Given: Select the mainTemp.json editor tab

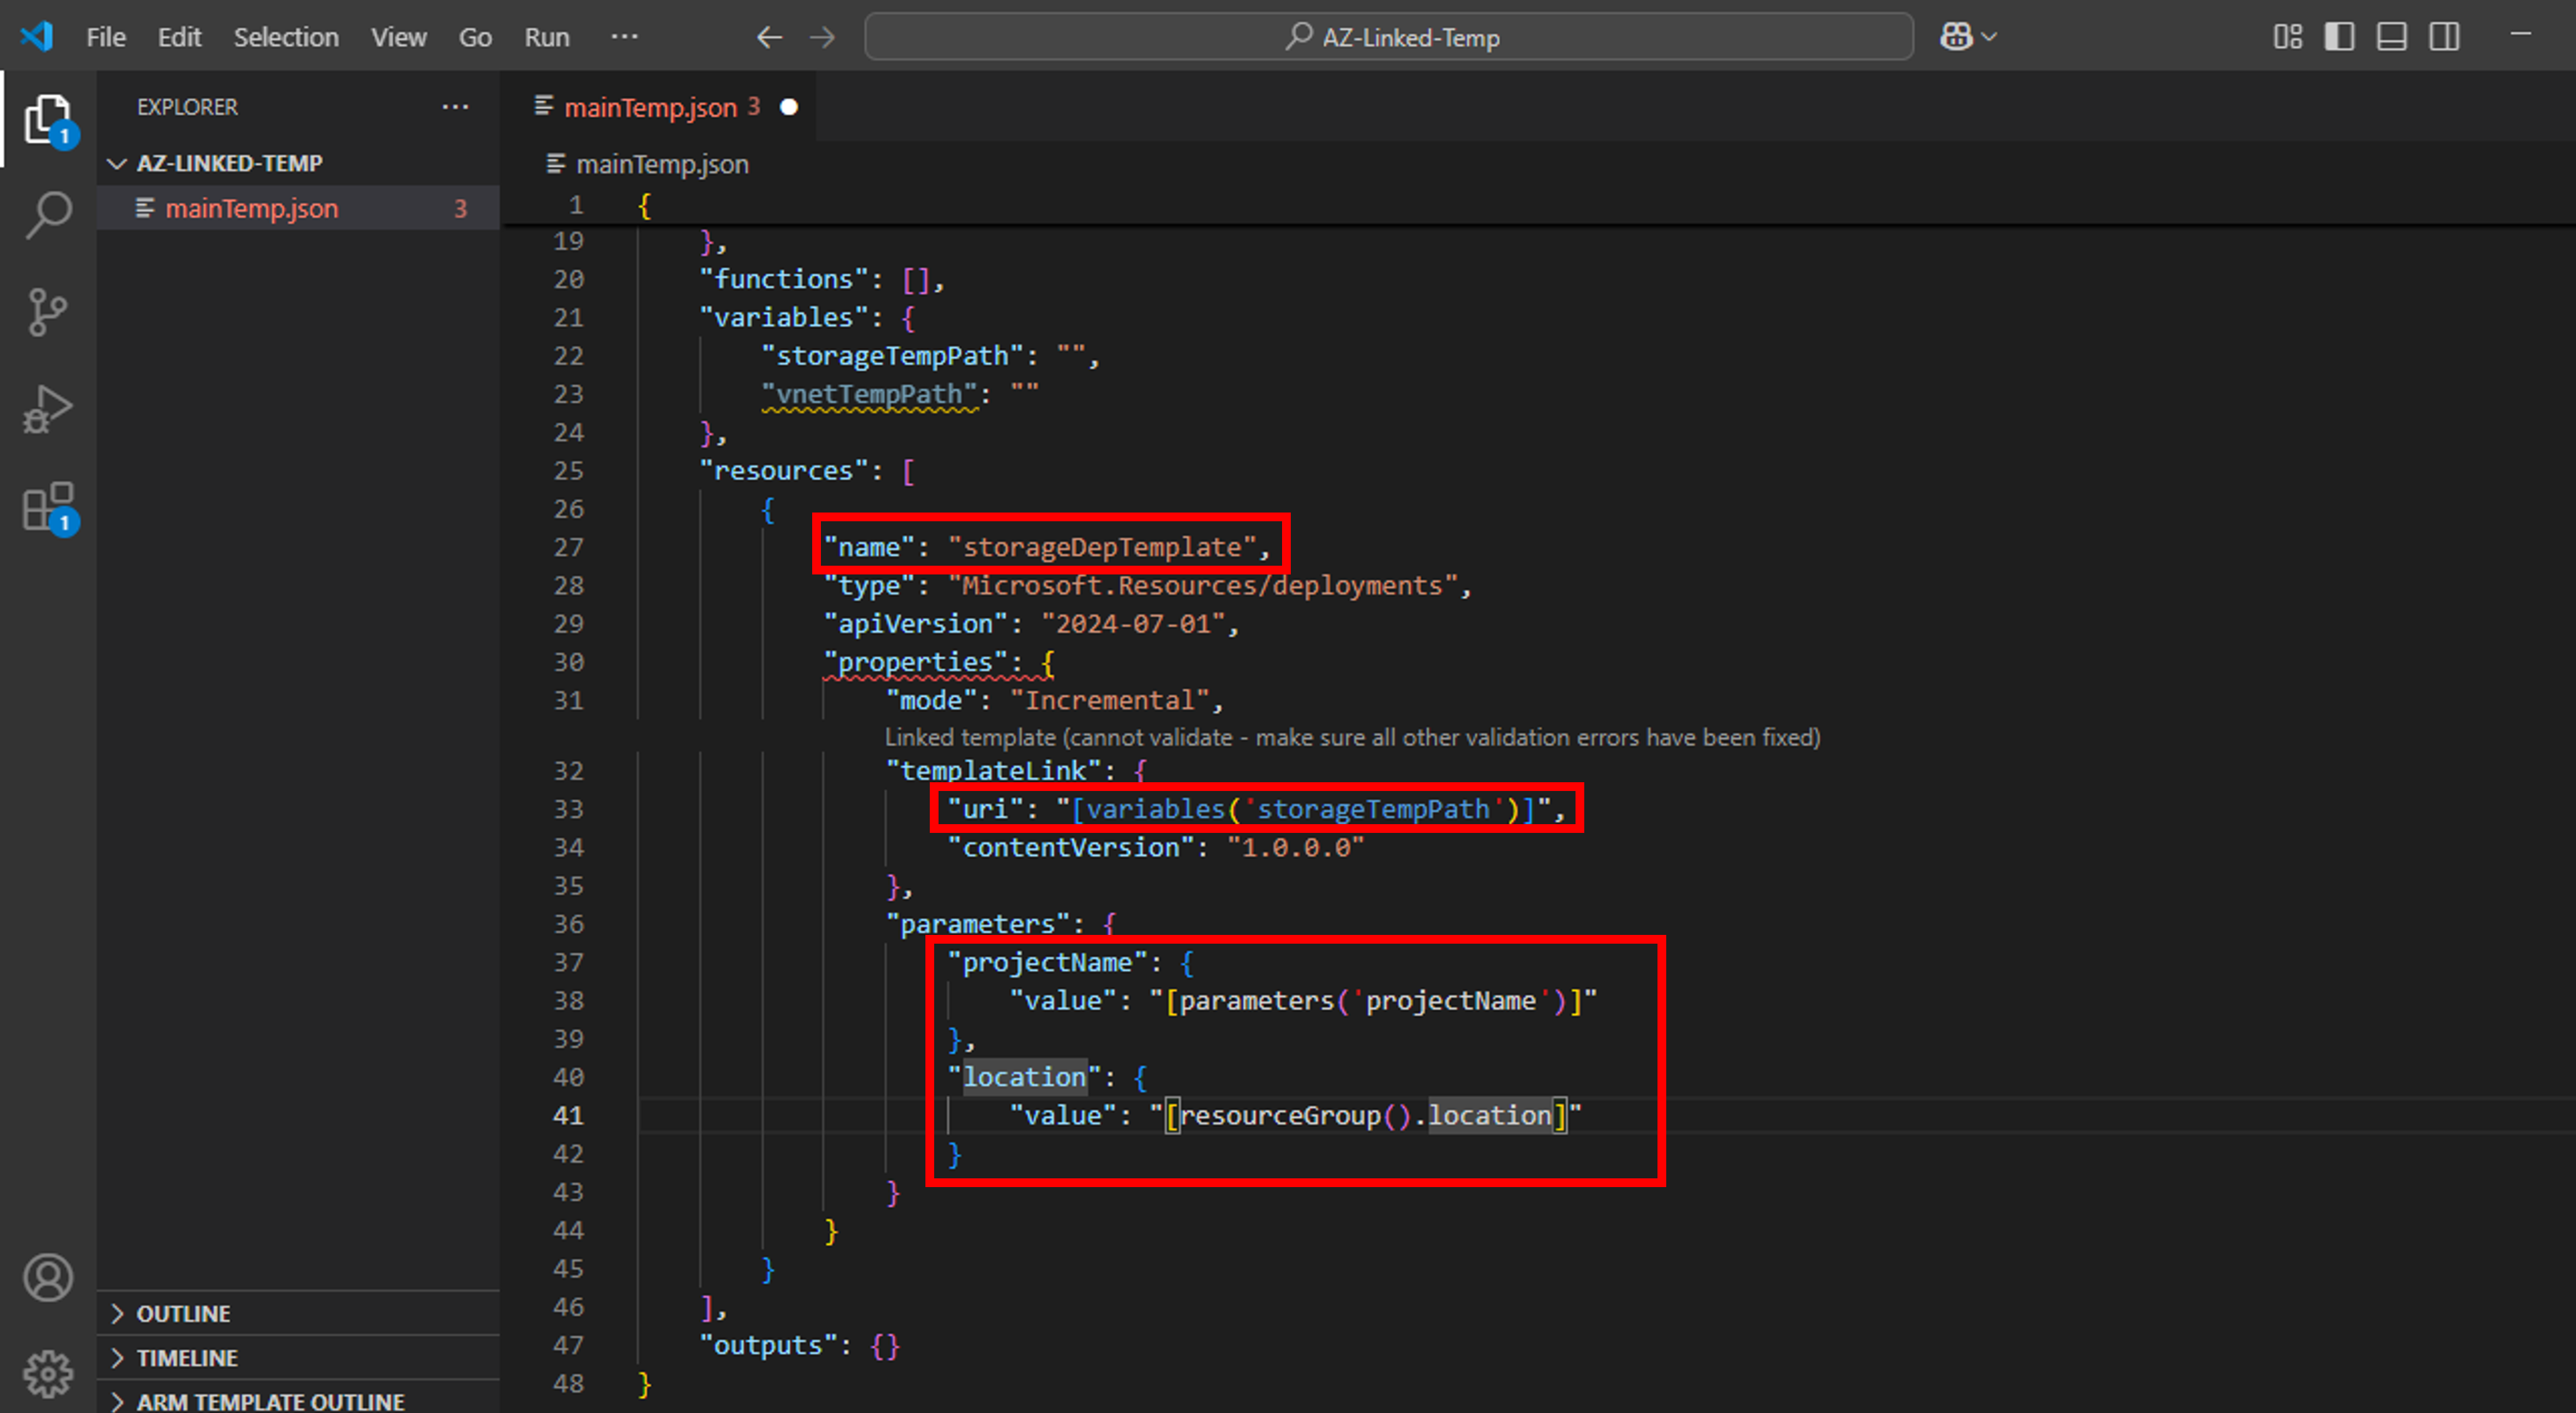Looking at the screenshot, I should tap(650, 107).
